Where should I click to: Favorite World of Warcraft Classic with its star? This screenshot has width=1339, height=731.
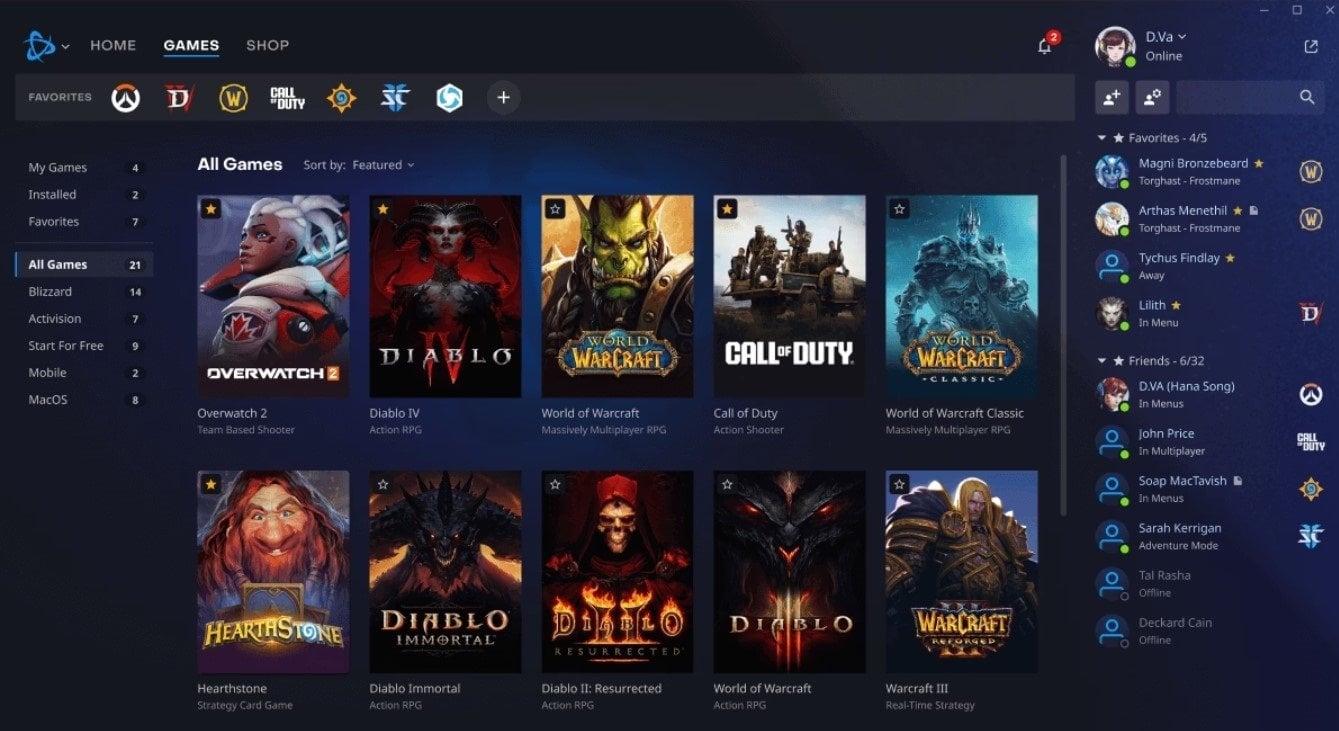[899, 209]
